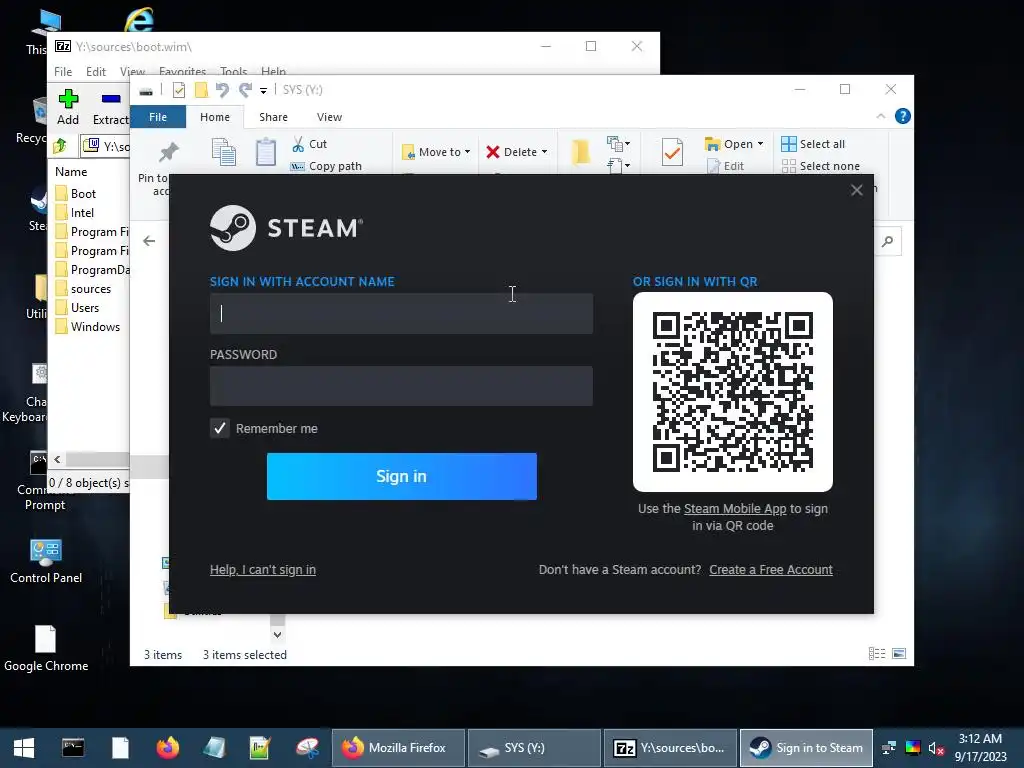Click the Undo icon in Explorer title bar
Viewport: 1024px width, 768px height.
(x=222, y=90)
